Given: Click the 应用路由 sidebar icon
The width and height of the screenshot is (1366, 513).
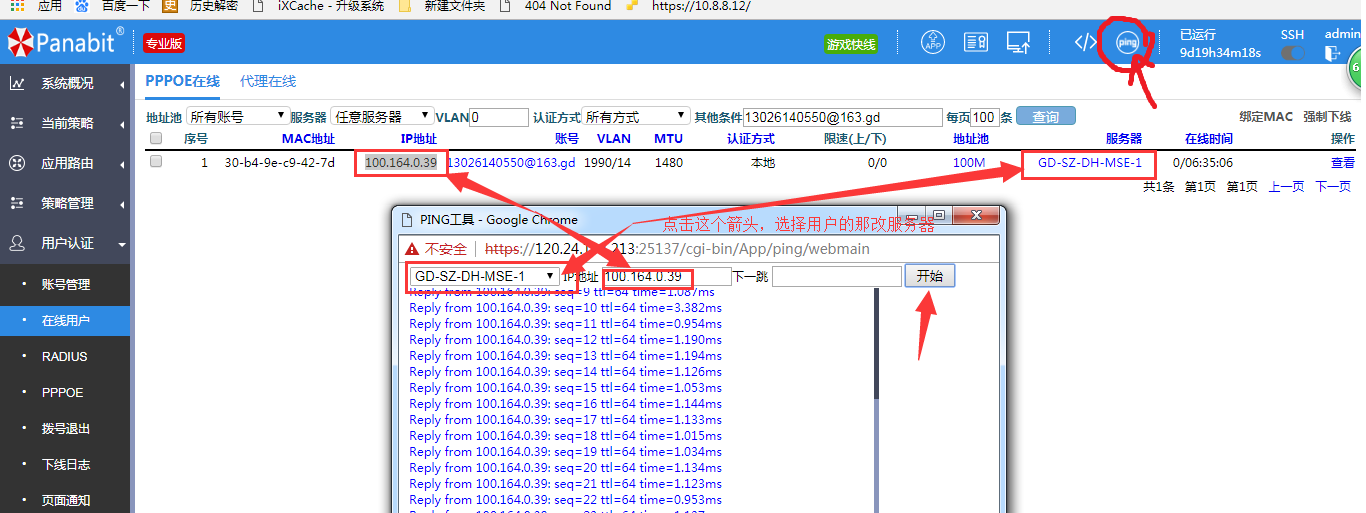Looking at the screenshot, I should (17, 163).
